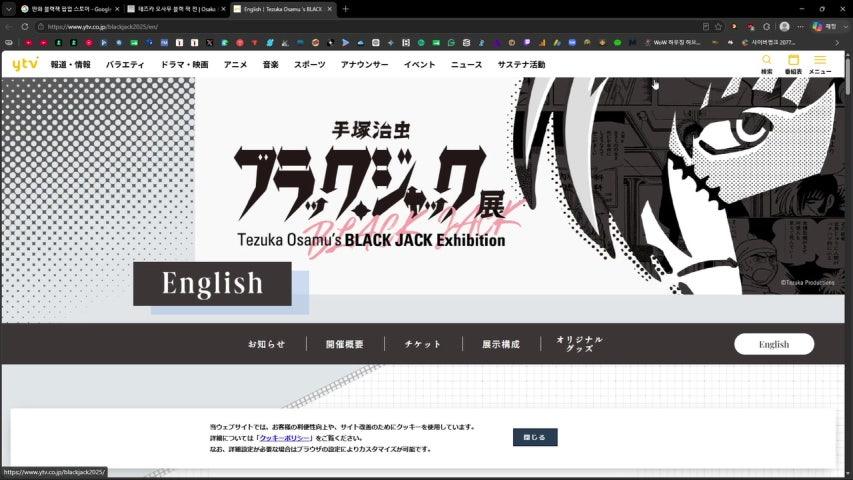View site info via the lock icon
This screenshot has width=853, height=480.
(40, 26)
